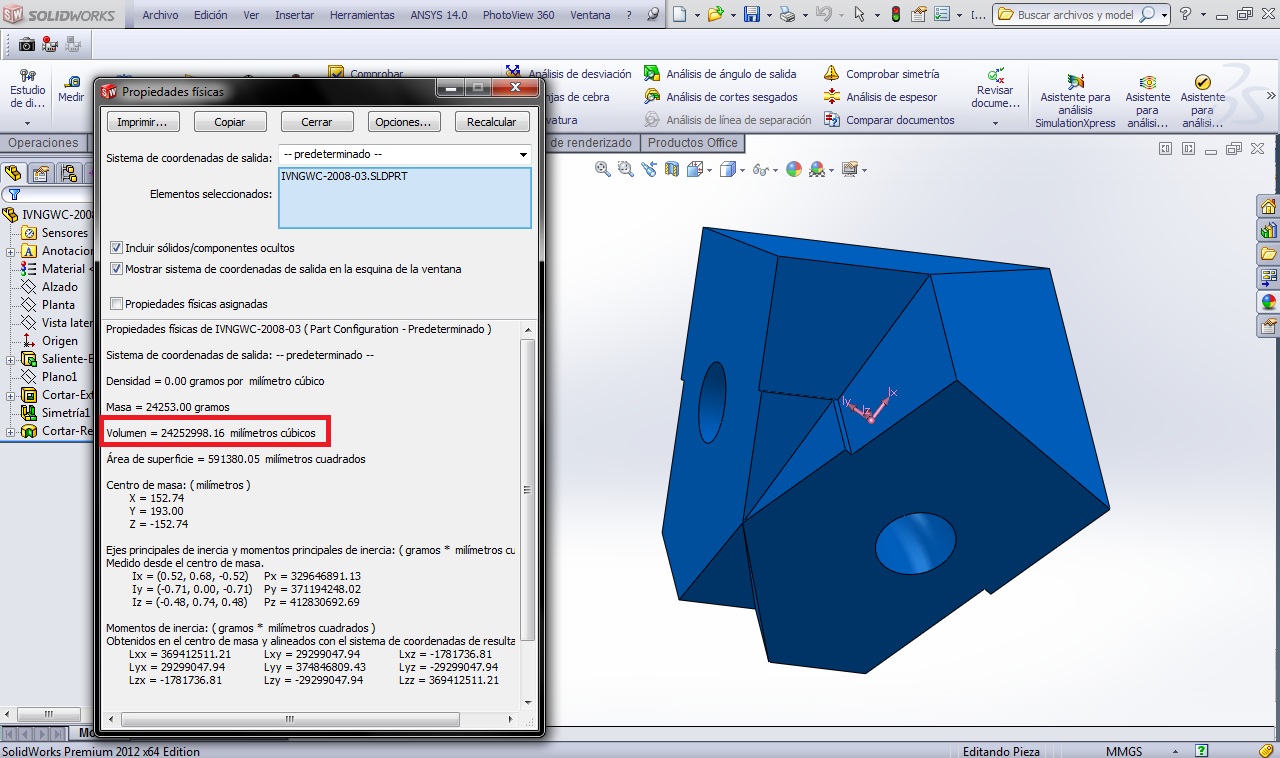This screenshot has height=758, width=1280.
Task: Open the Insertar menu
Action: click(x=294, y=15)
